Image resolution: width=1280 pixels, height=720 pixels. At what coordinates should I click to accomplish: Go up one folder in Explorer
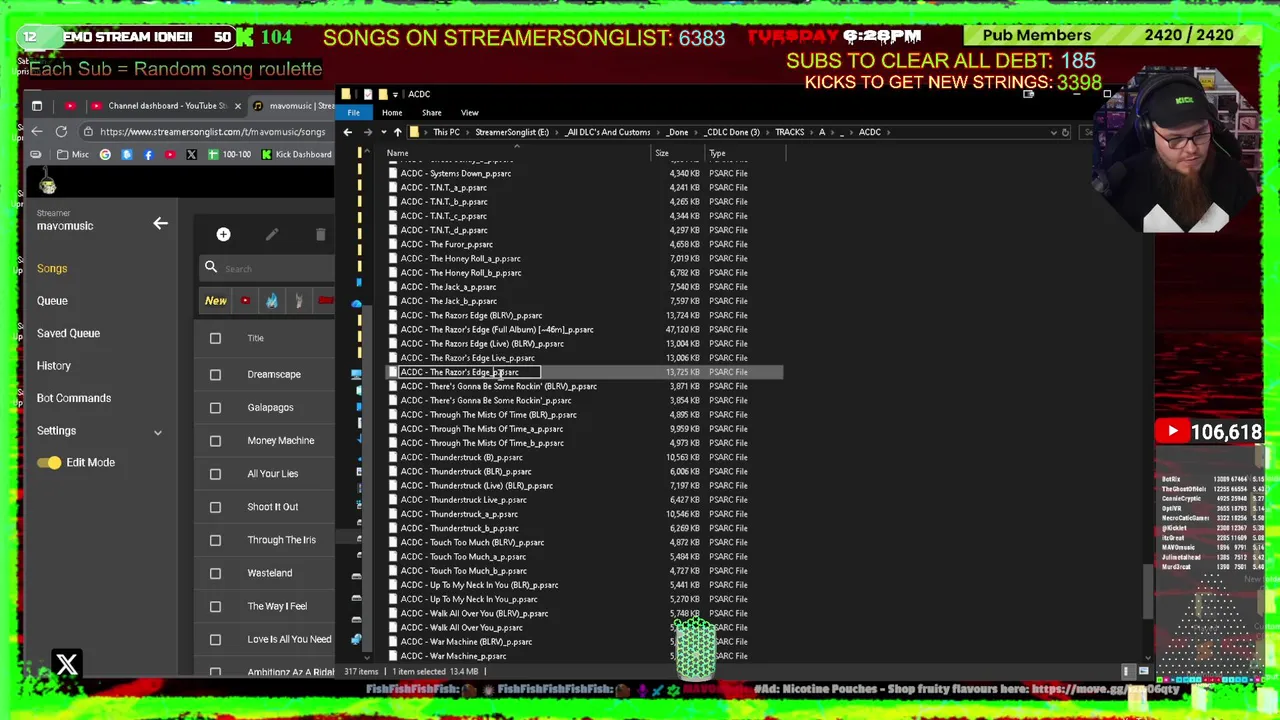tap(397, 132)
